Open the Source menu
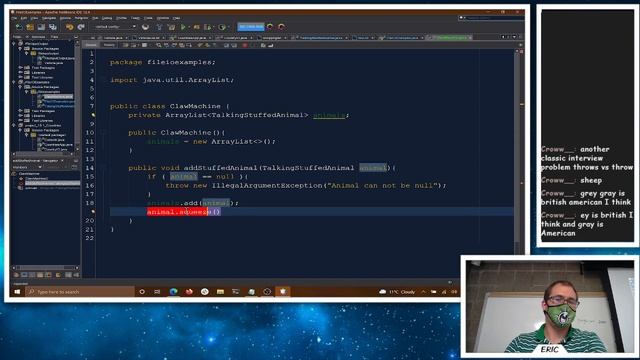The width and height of the screenshot is (640, 360). point(65,18)
